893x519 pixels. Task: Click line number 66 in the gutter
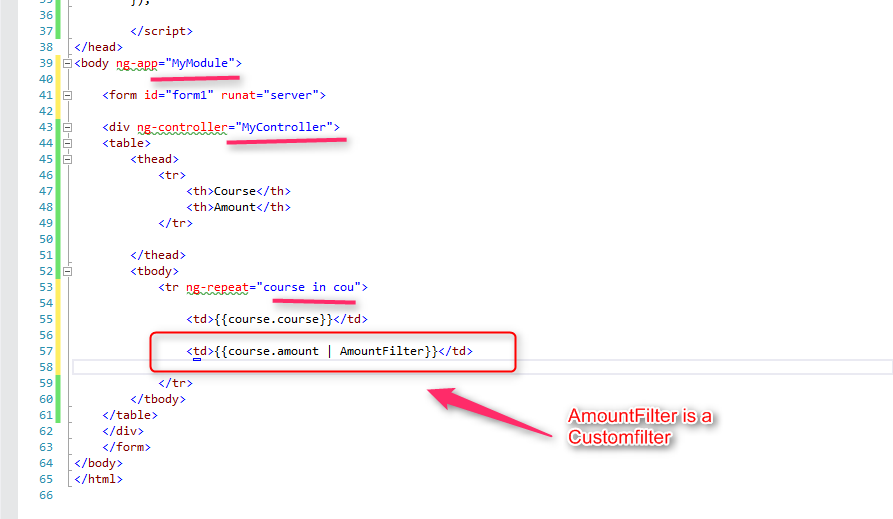(x=46, y=495)
